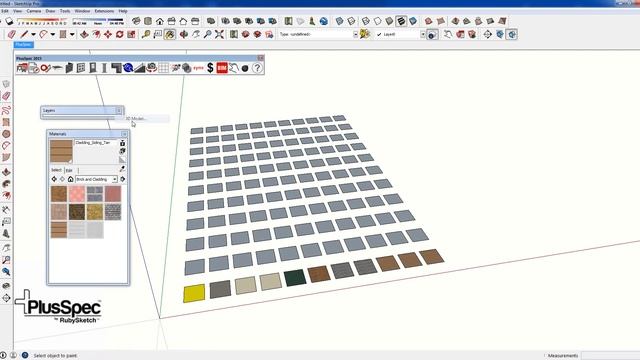This screenshot has height=360, width=640.
Task: Select the active Paint Bucket tool
Action: click(x=170, y=34)
